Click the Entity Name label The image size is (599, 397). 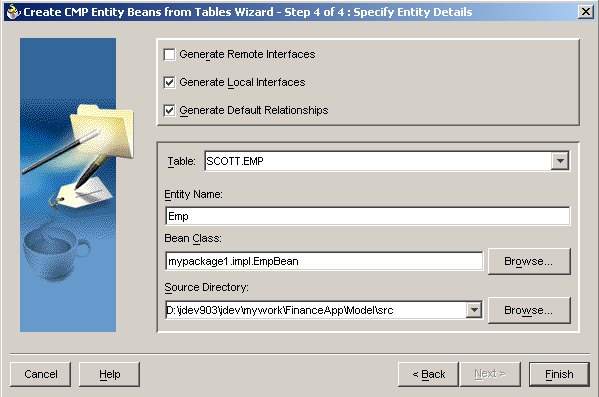click(193, 194)
